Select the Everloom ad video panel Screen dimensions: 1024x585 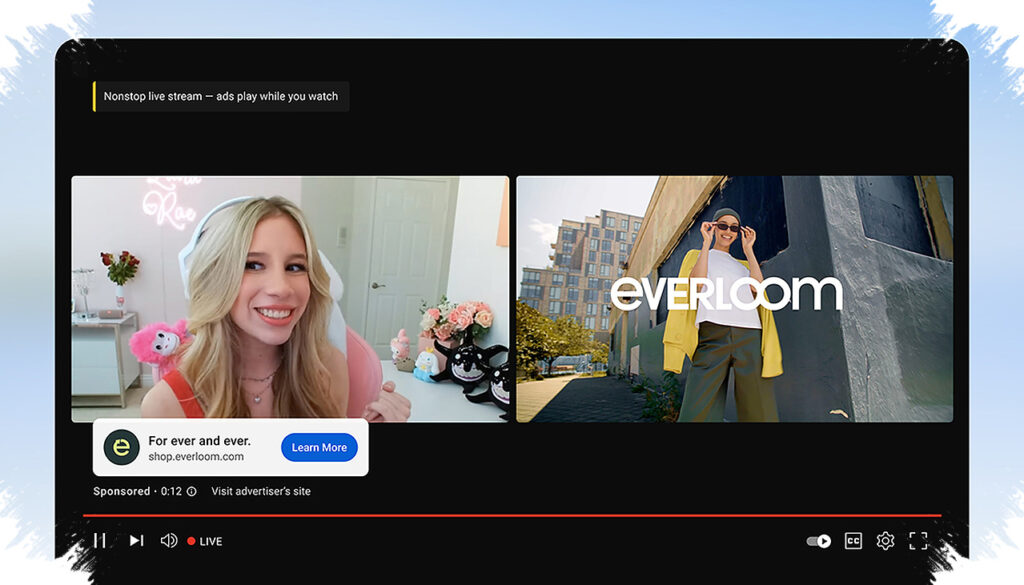(735, 299)
